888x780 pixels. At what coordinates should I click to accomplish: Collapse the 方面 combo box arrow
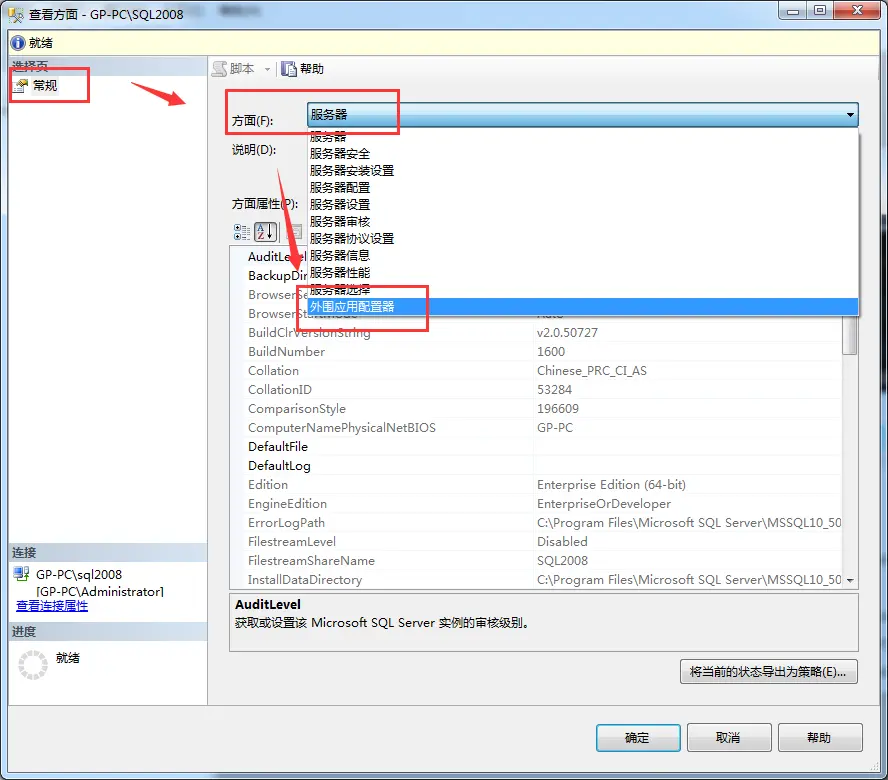pos(850,115)
